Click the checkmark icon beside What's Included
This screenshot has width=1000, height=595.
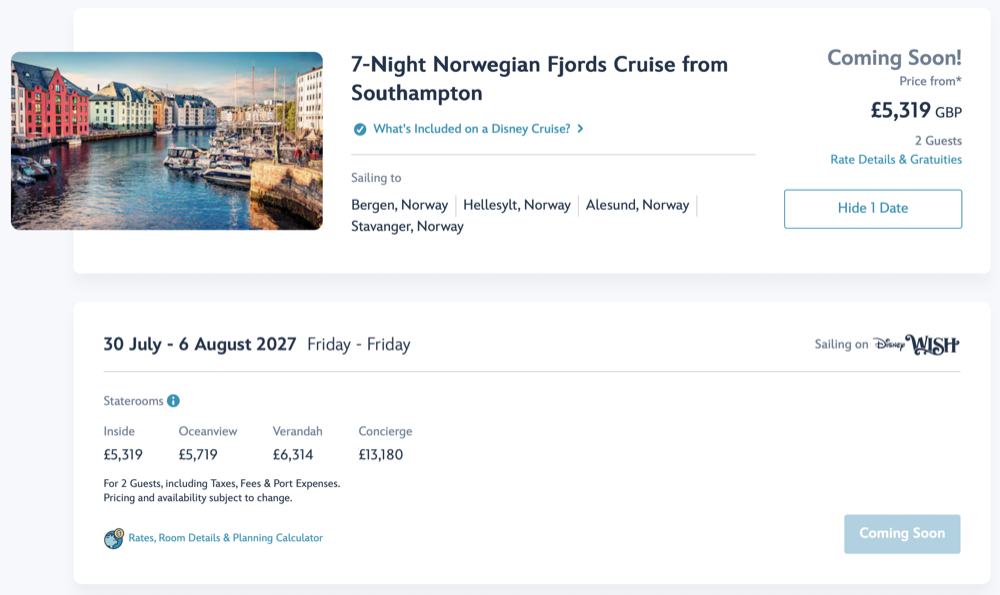[360, 129]
